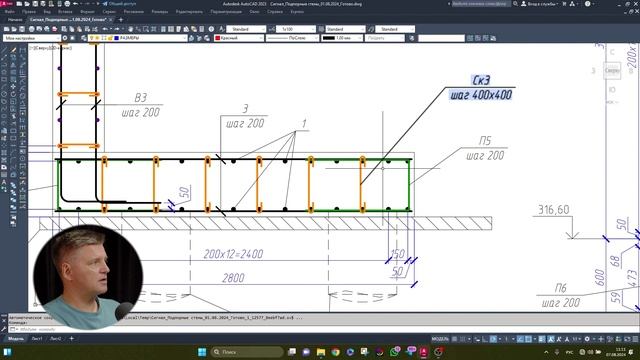Click the Вход в службы sign-in button

tap(540, 4)
